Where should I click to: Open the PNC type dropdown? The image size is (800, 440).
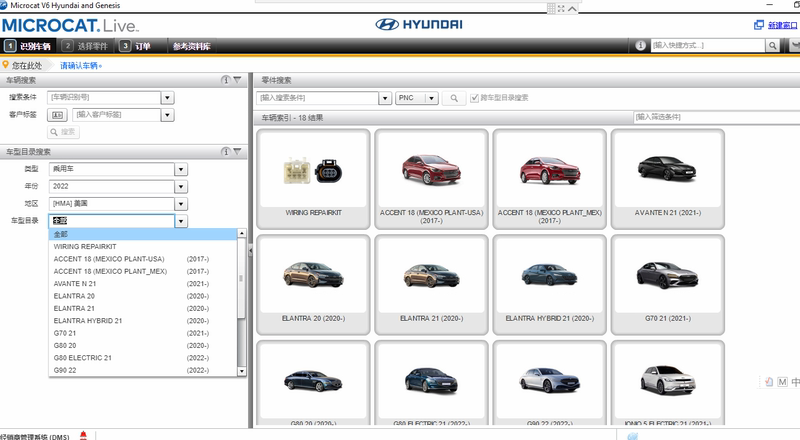[x=417, y=98]
